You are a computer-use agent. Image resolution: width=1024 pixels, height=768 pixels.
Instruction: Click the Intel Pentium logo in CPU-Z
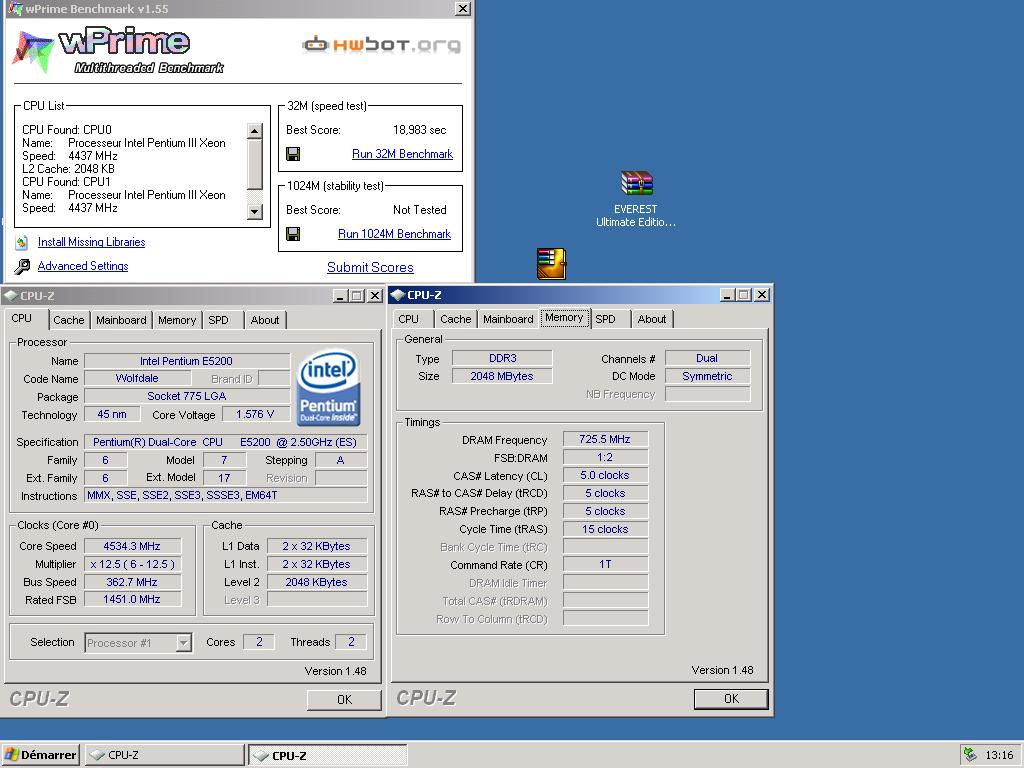point(328,389)
